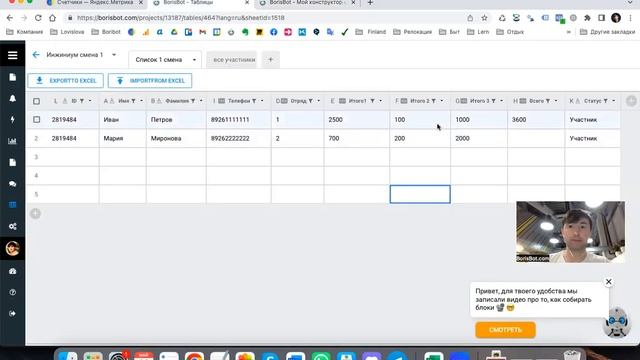This screenshot has width=640, height=360.
Task: Click the webcam video thumbnail
Action: point(570,231)
